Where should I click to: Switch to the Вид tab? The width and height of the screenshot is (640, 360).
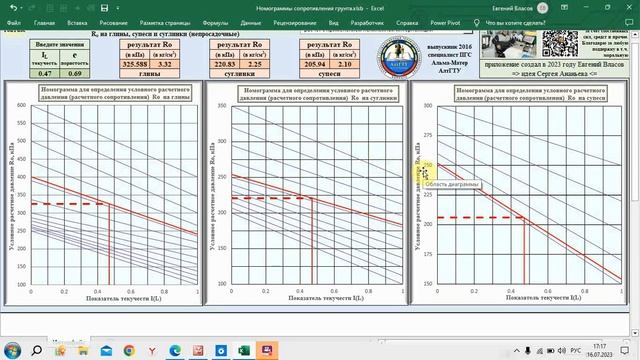pos(333,23)
